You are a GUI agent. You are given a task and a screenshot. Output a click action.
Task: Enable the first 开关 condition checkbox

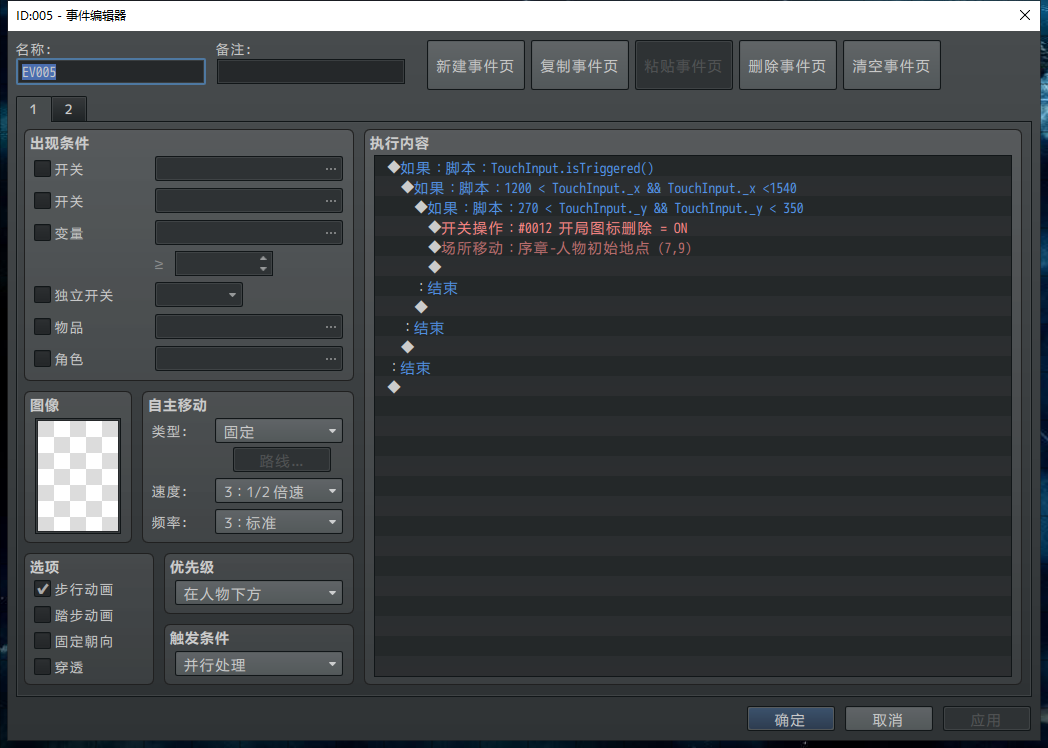(x=42, y=168)
